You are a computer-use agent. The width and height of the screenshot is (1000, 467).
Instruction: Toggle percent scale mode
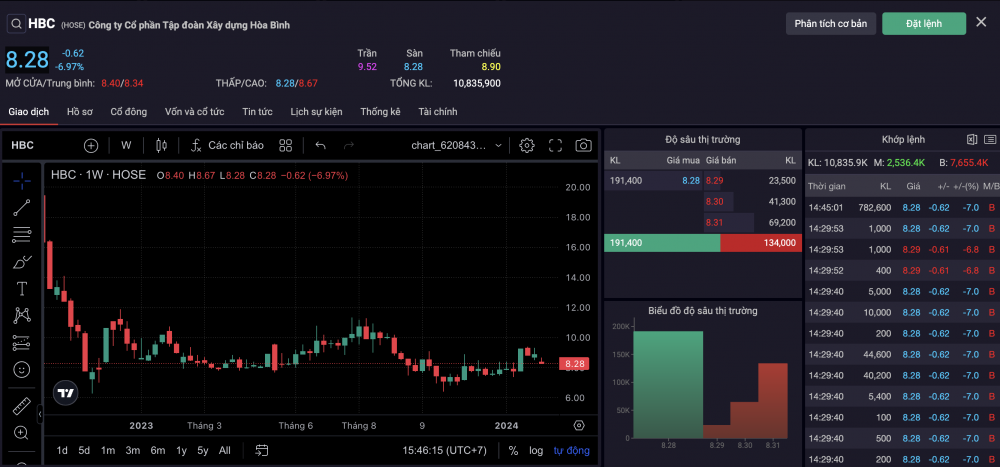point(513,450)
